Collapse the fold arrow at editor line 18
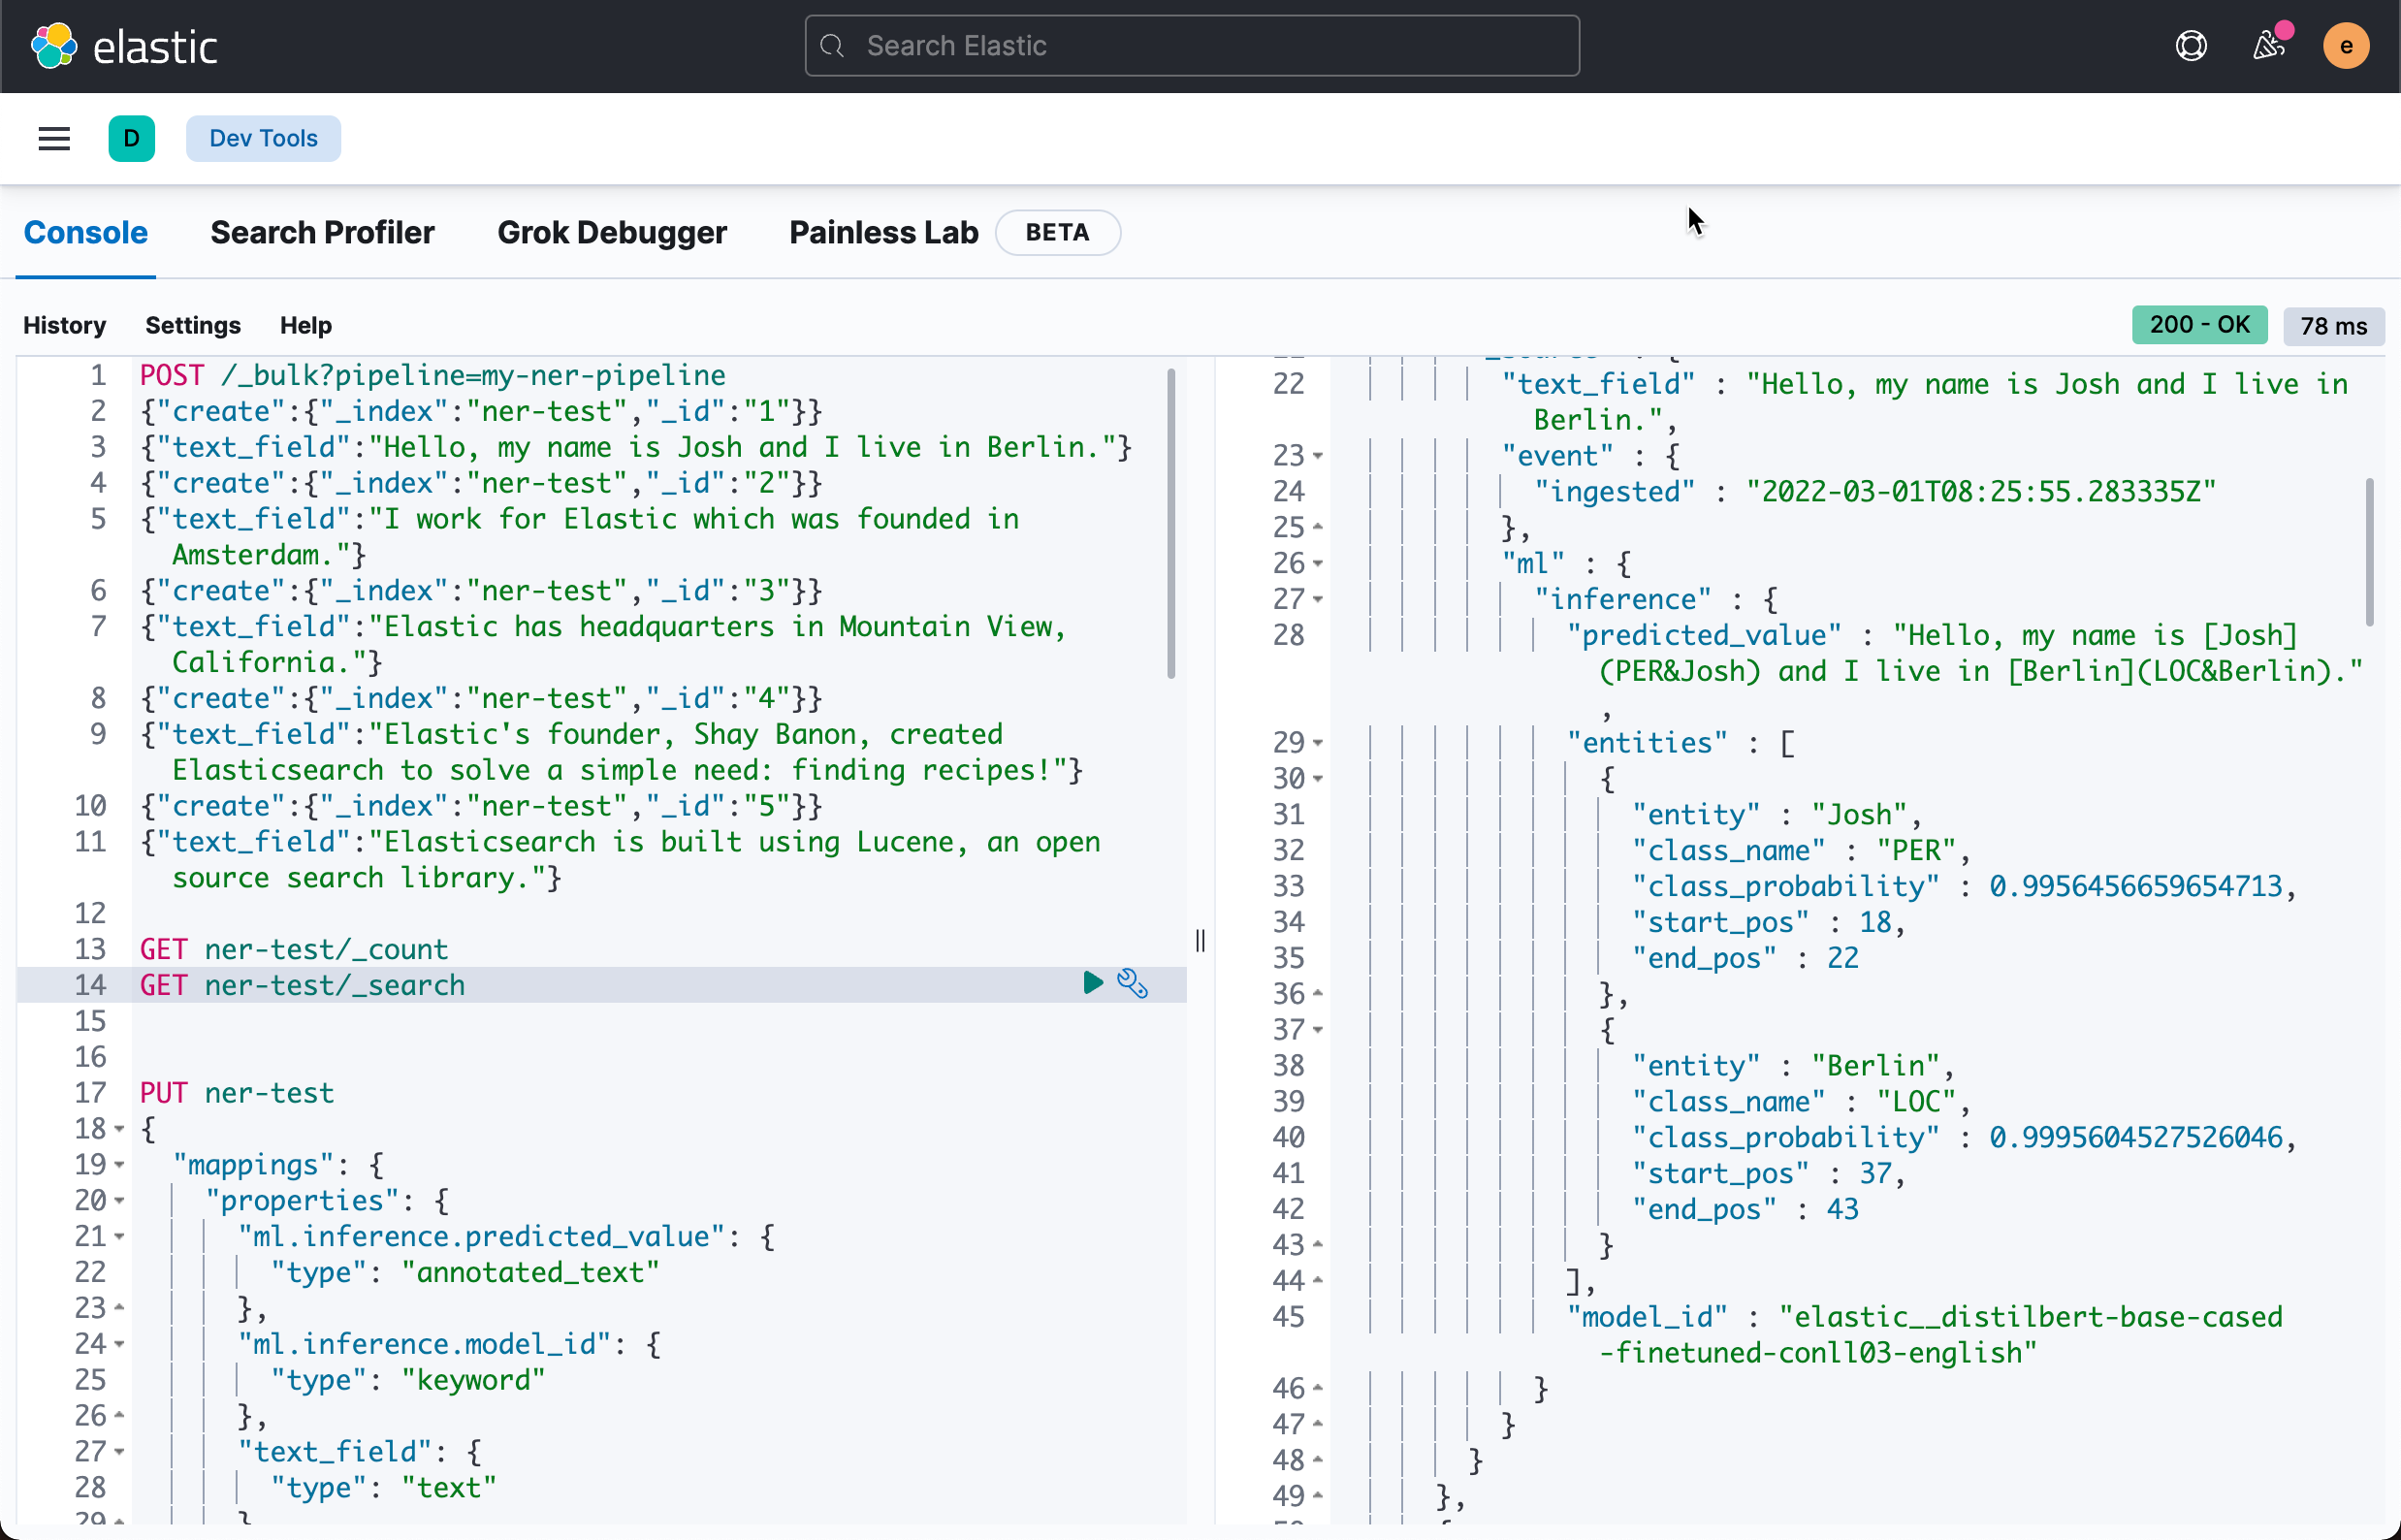The width and height of the screenshot is (2401, 1540). pyautogui.click(x=119, y=1129)
